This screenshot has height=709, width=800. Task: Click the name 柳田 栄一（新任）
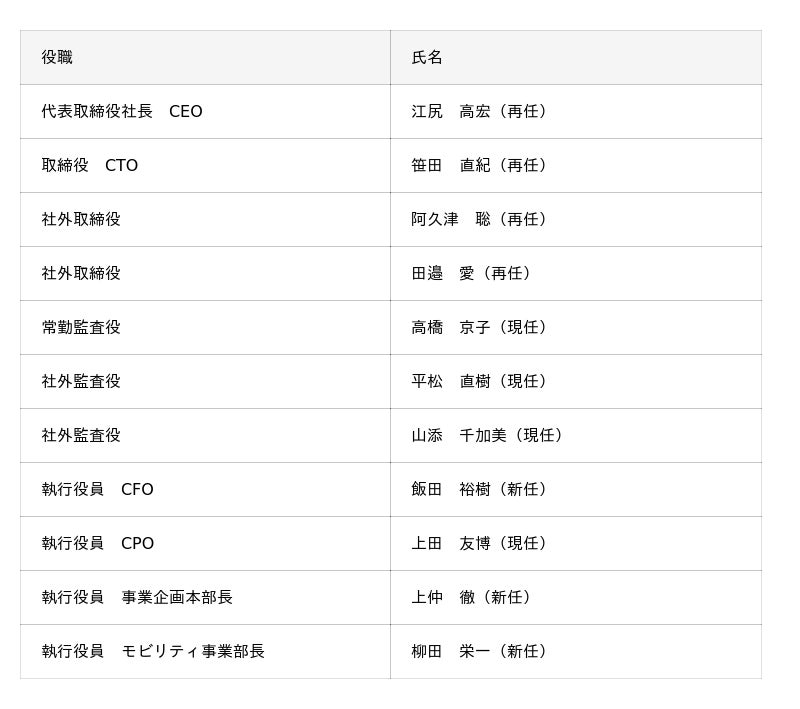click(x=482, y=651)
